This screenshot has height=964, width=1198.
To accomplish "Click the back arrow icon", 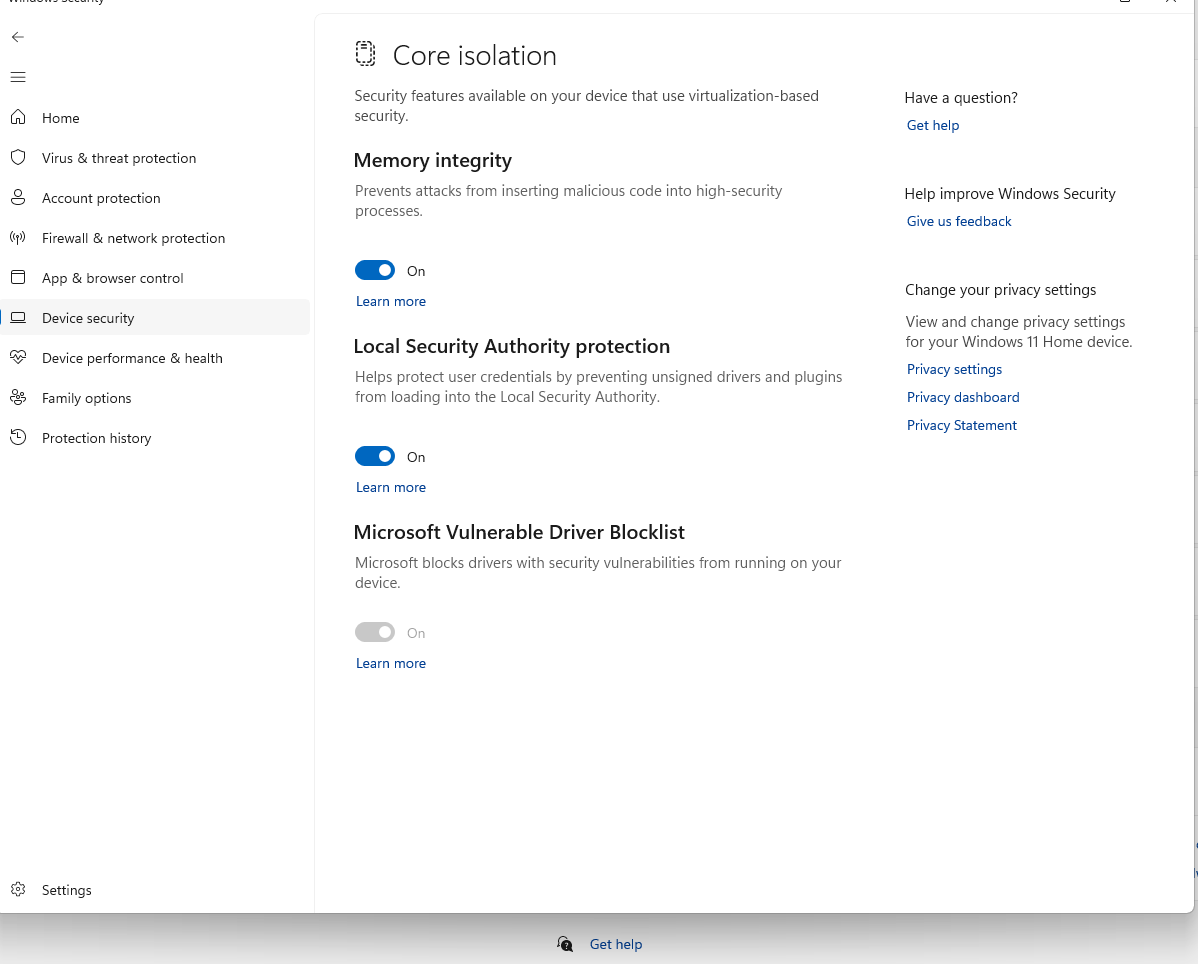I will coord(18,37).
